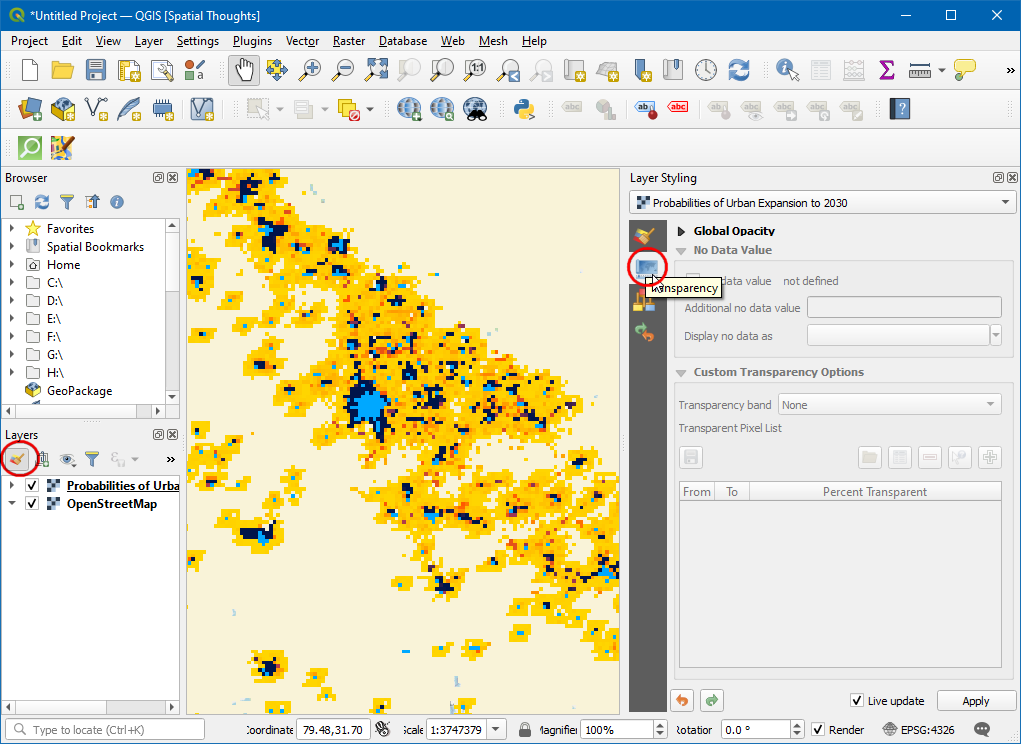Open the Plugins menu

252,41
